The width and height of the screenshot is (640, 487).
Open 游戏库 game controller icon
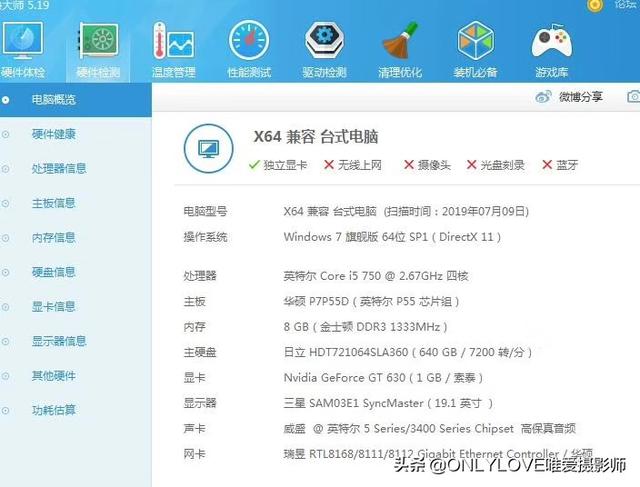551,41
